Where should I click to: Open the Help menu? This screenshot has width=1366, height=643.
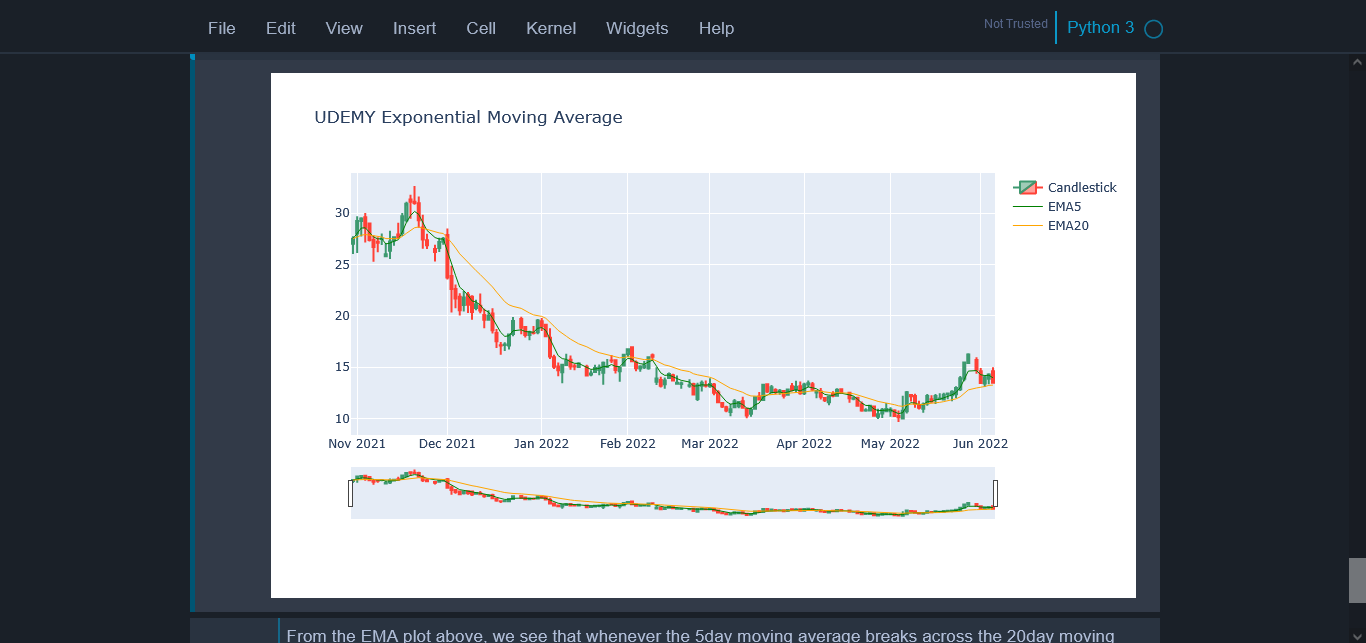(x=716, y=28)
